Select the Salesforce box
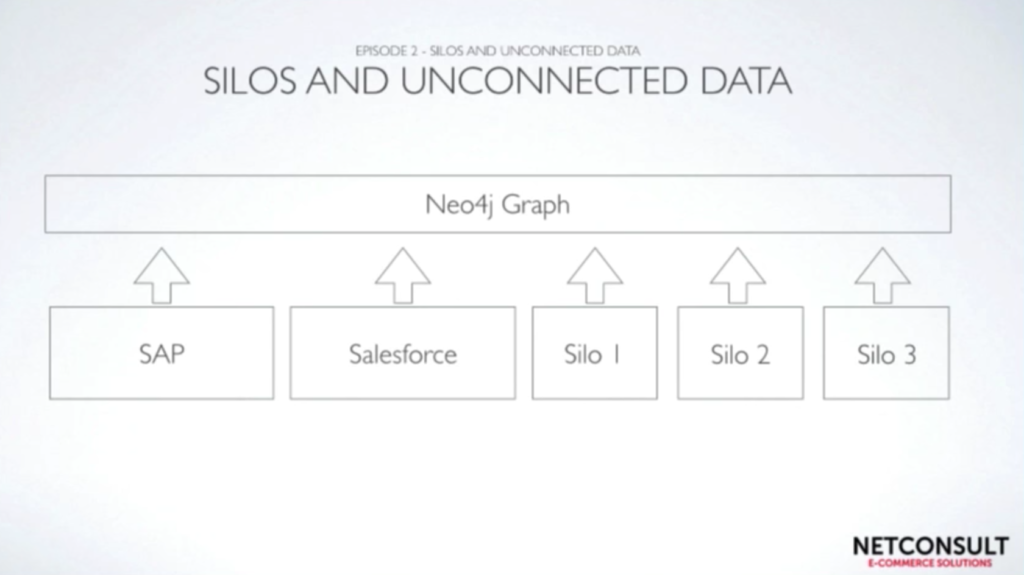Image resolution: width=1024 pixels, height=575 pixels. [403, 353]
